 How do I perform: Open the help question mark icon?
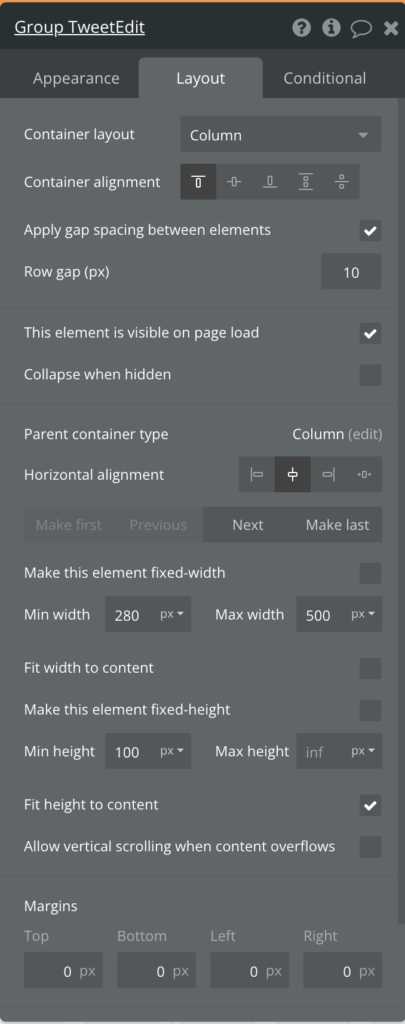point(301,27)
